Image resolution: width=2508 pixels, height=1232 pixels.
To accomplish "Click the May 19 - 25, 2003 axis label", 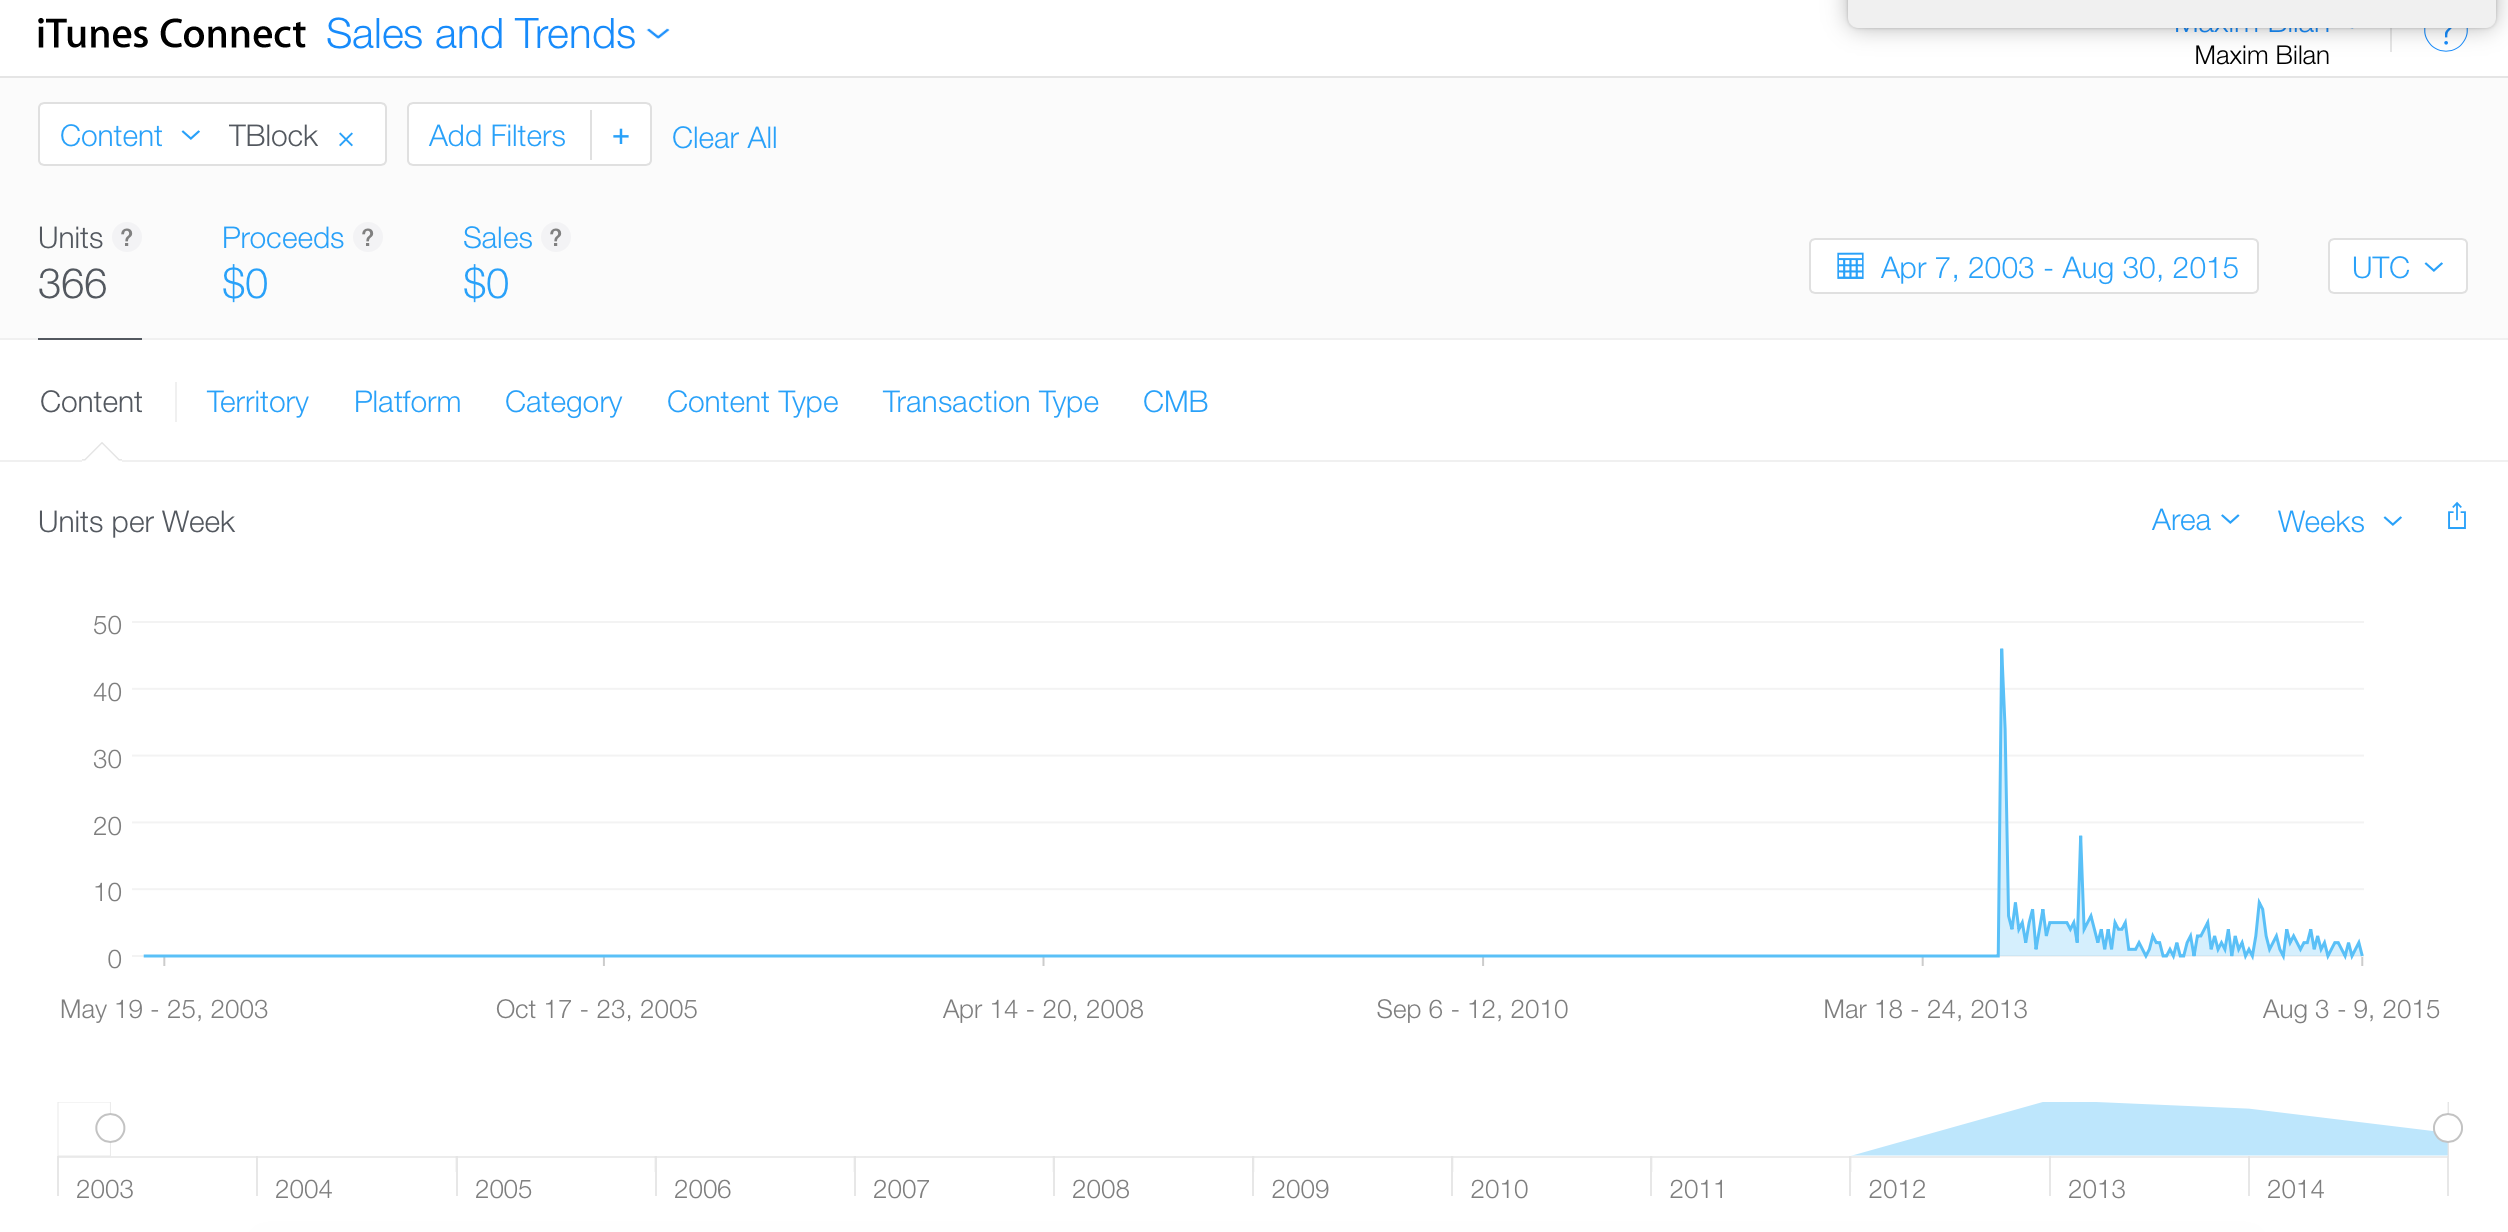I will pyautogui.click(x=164, y=1010).
